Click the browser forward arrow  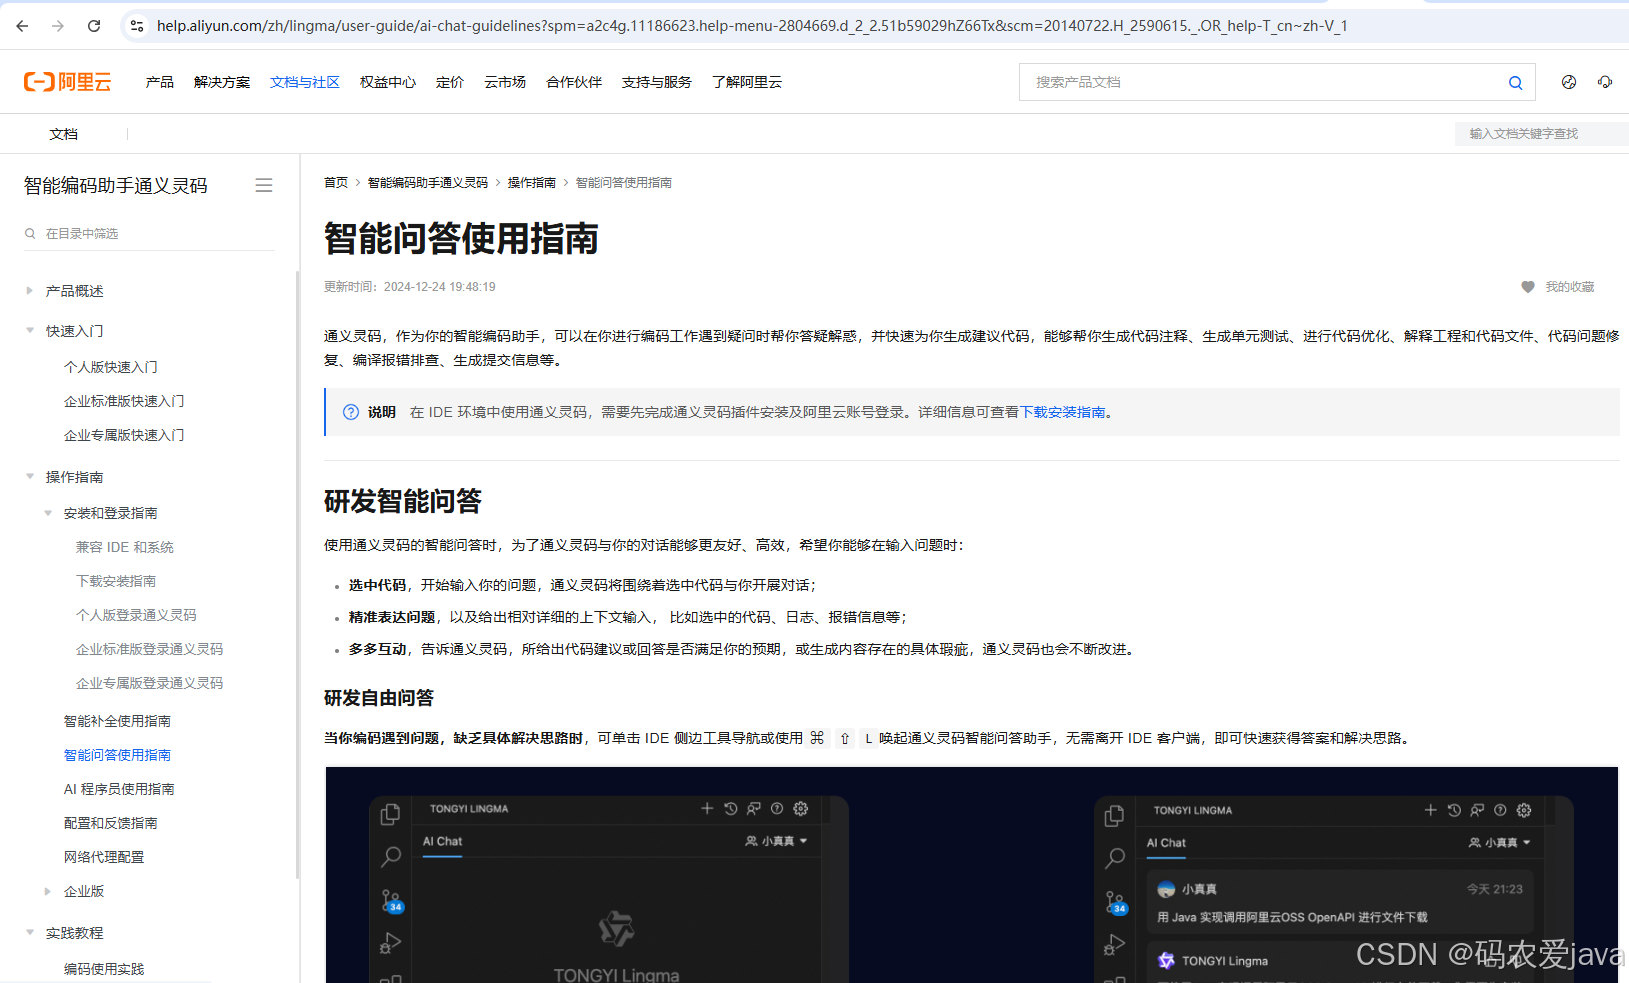58,26
